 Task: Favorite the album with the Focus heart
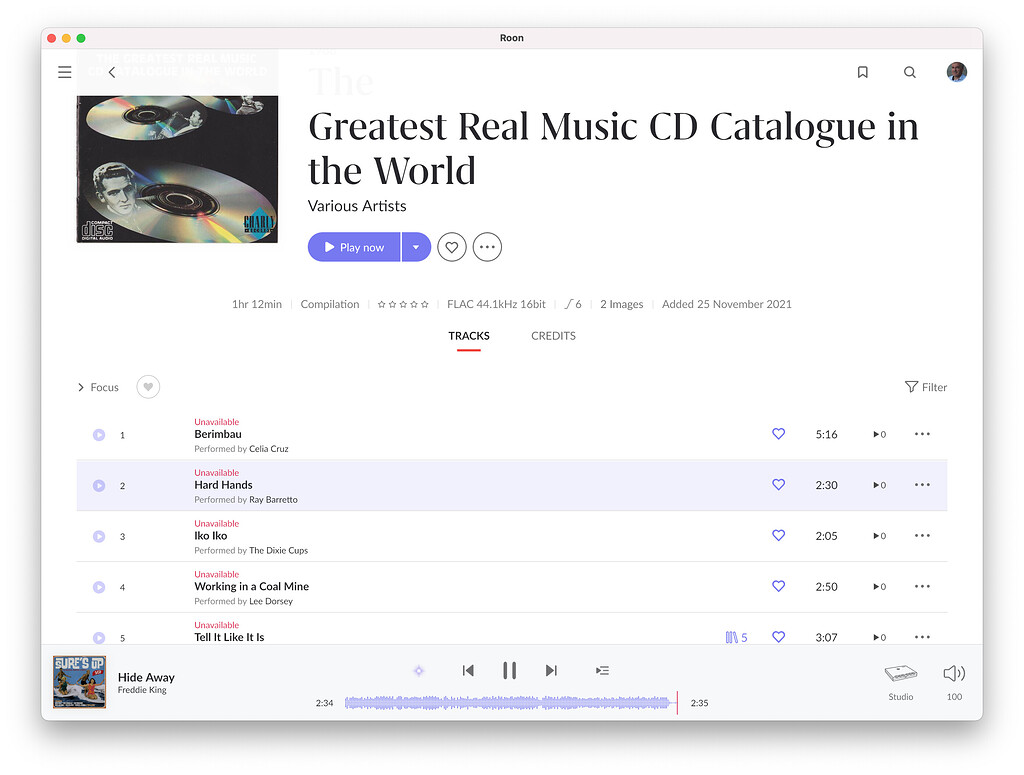pos(147,387)
